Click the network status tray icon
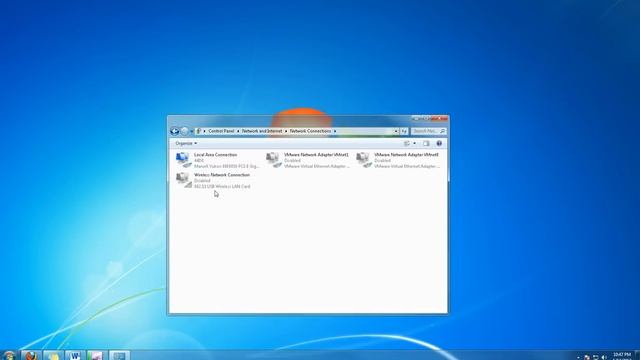Screen dimensions: 640x360 [x=596, y=357]
